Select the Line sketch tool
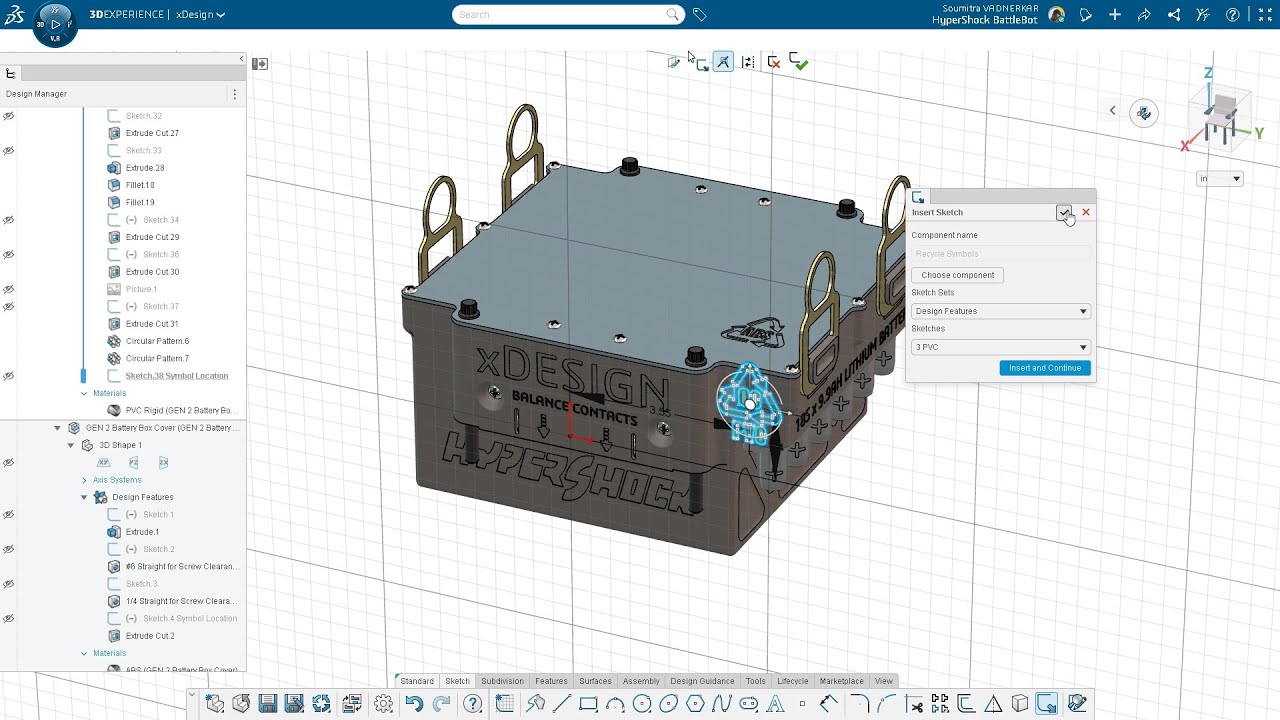 point(562,704)
